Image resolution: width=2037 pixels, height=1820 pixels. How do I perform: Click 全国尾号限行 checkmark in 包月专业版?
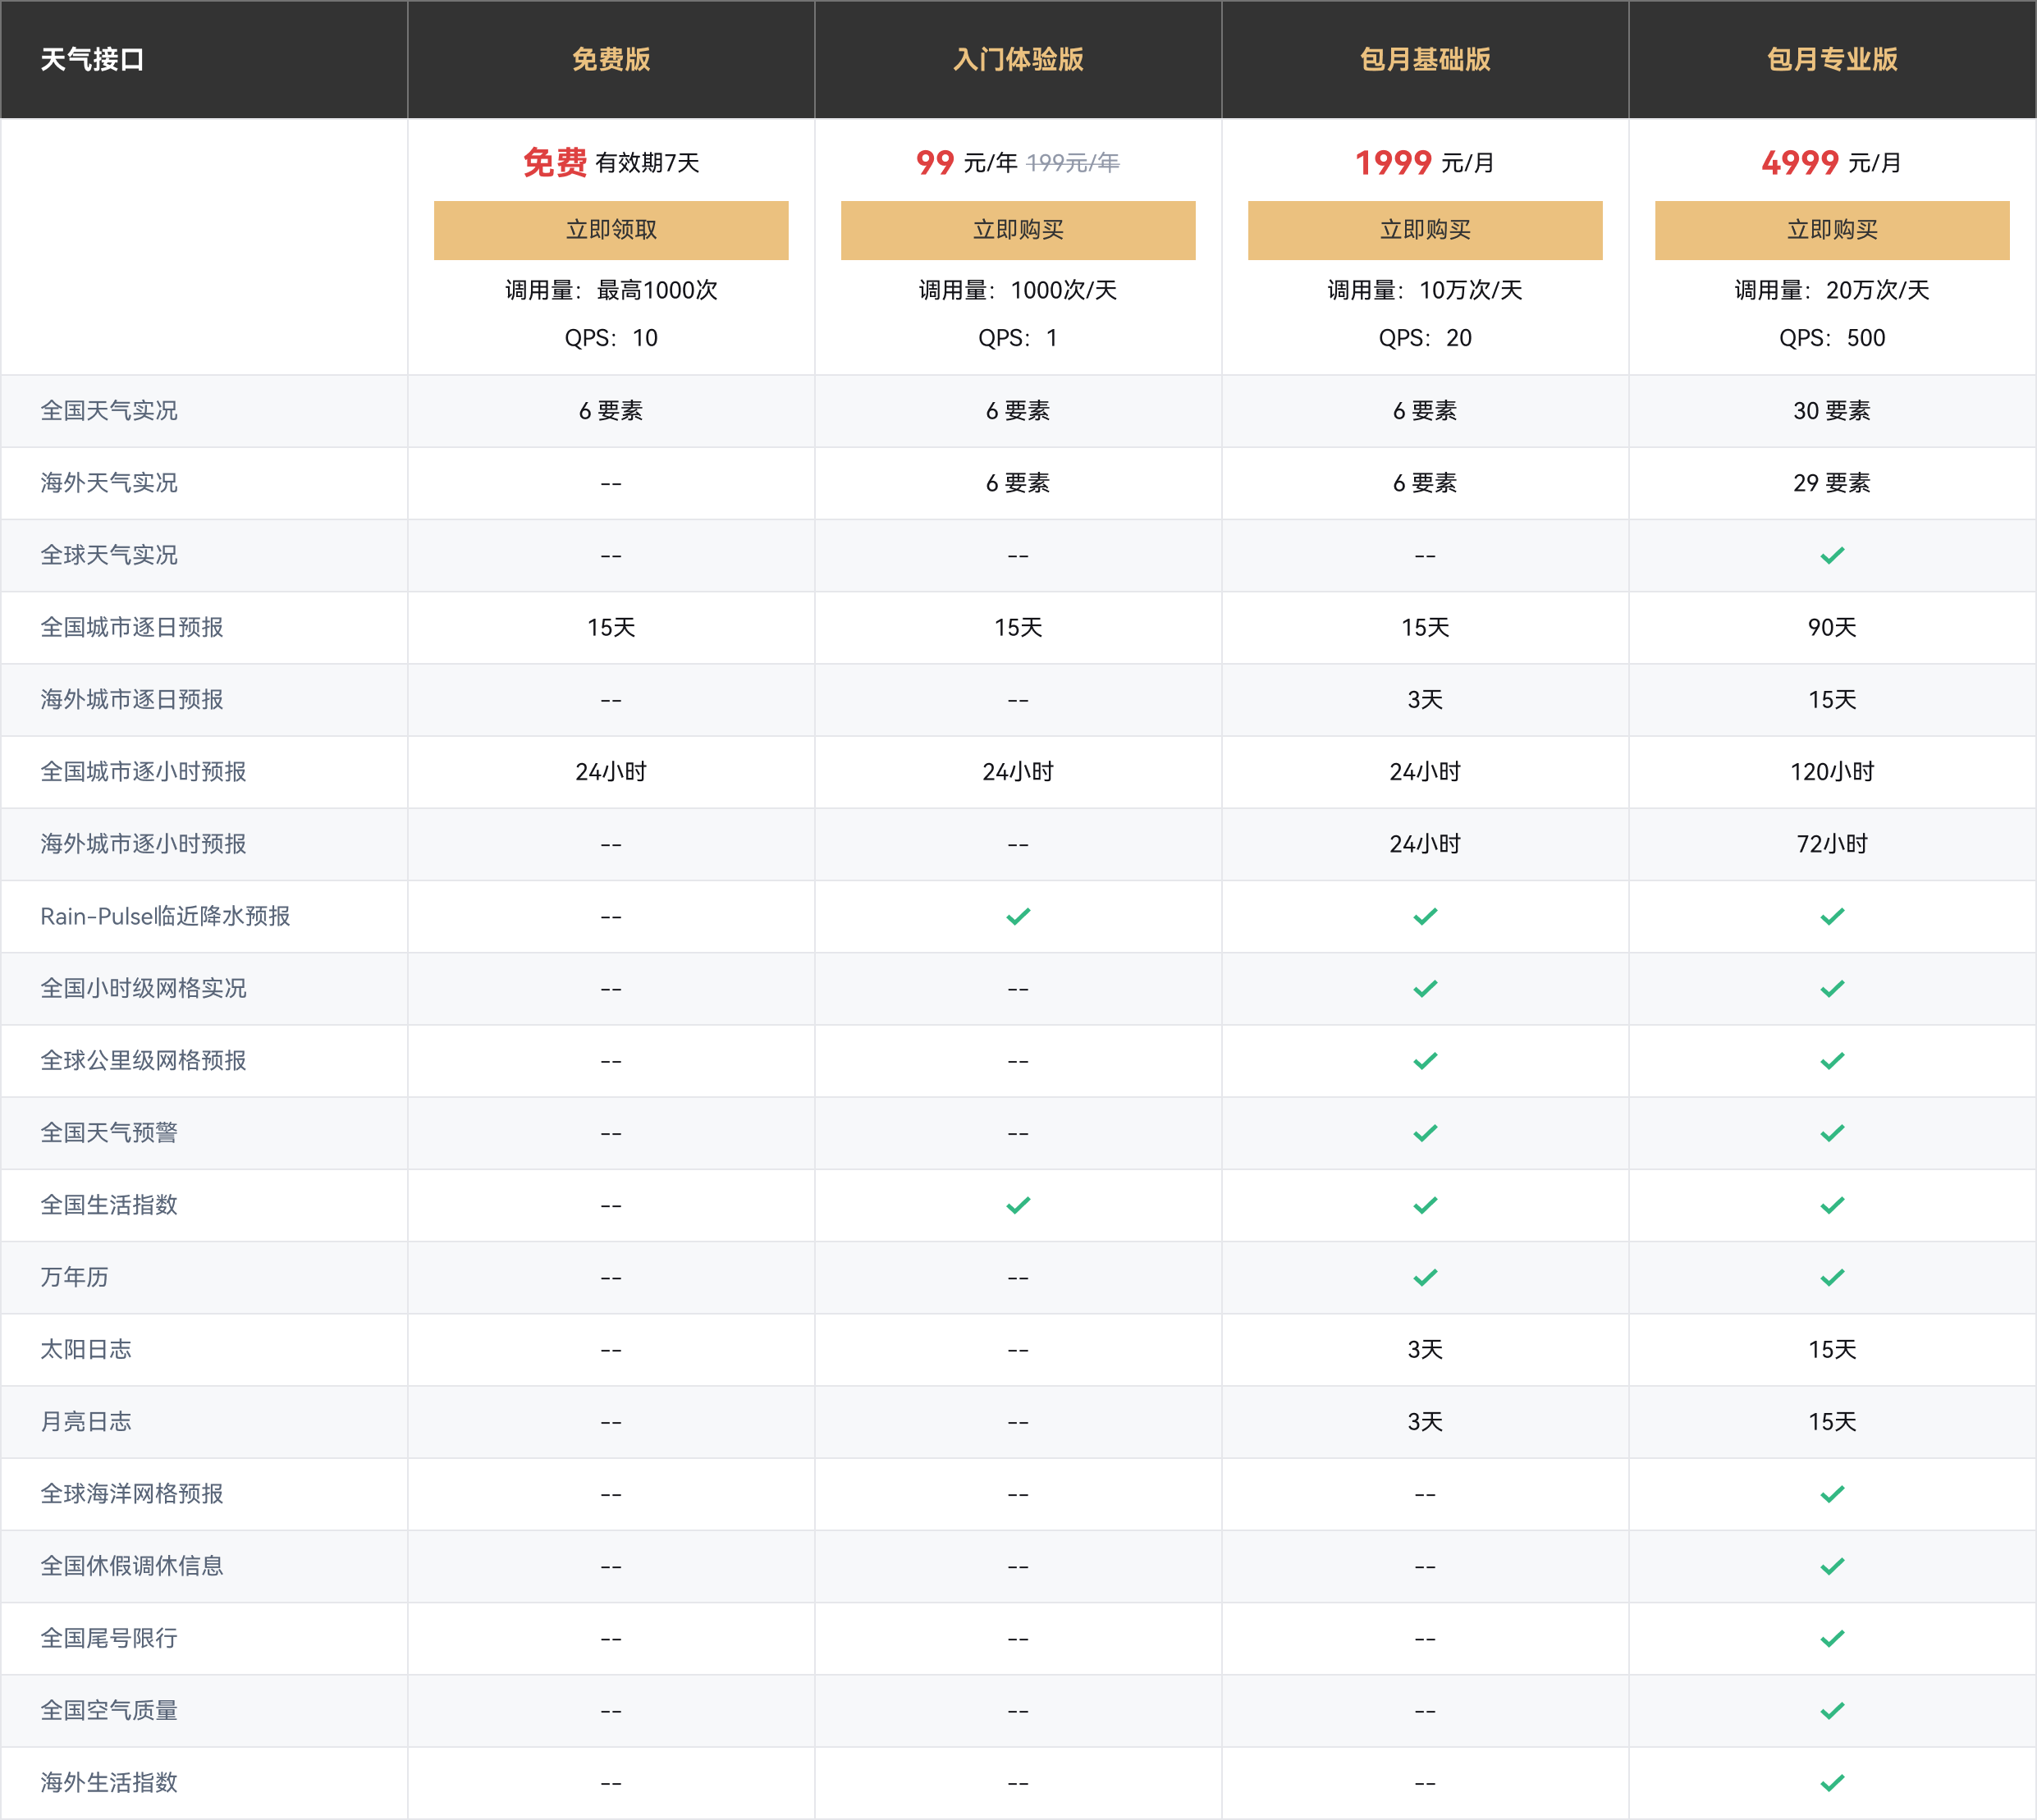(x=1832, y=1638)
